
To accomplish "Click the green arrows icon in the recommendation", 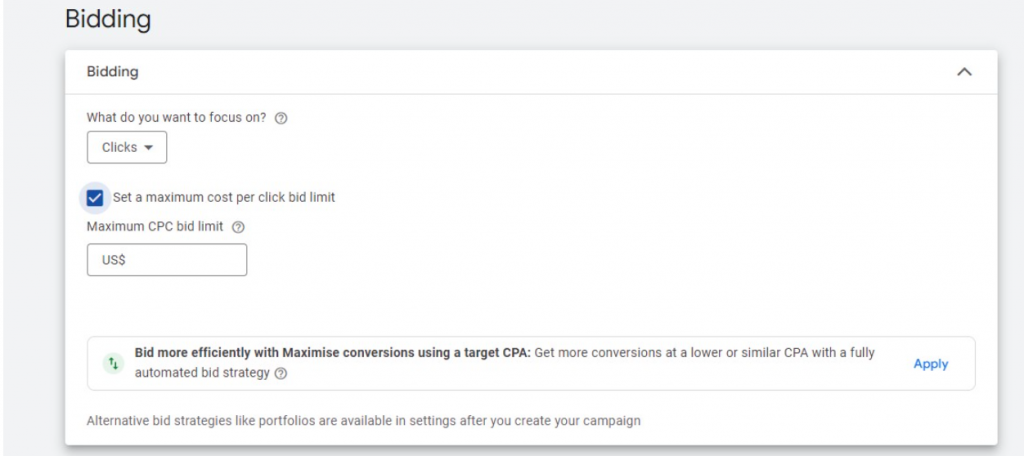I will click(114, 363).
